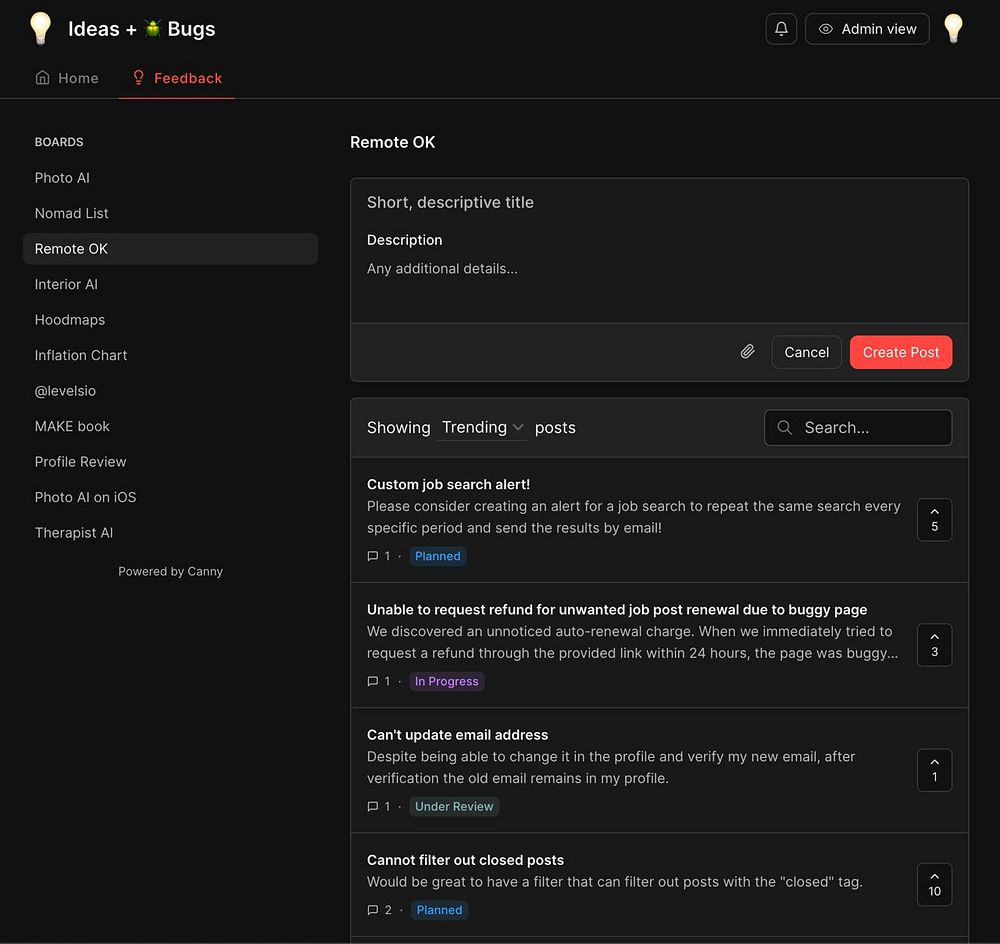The height and width of the screenshot is (944, 1000).
Task: Switch to the Feedback tab
Action: [177, 78]
